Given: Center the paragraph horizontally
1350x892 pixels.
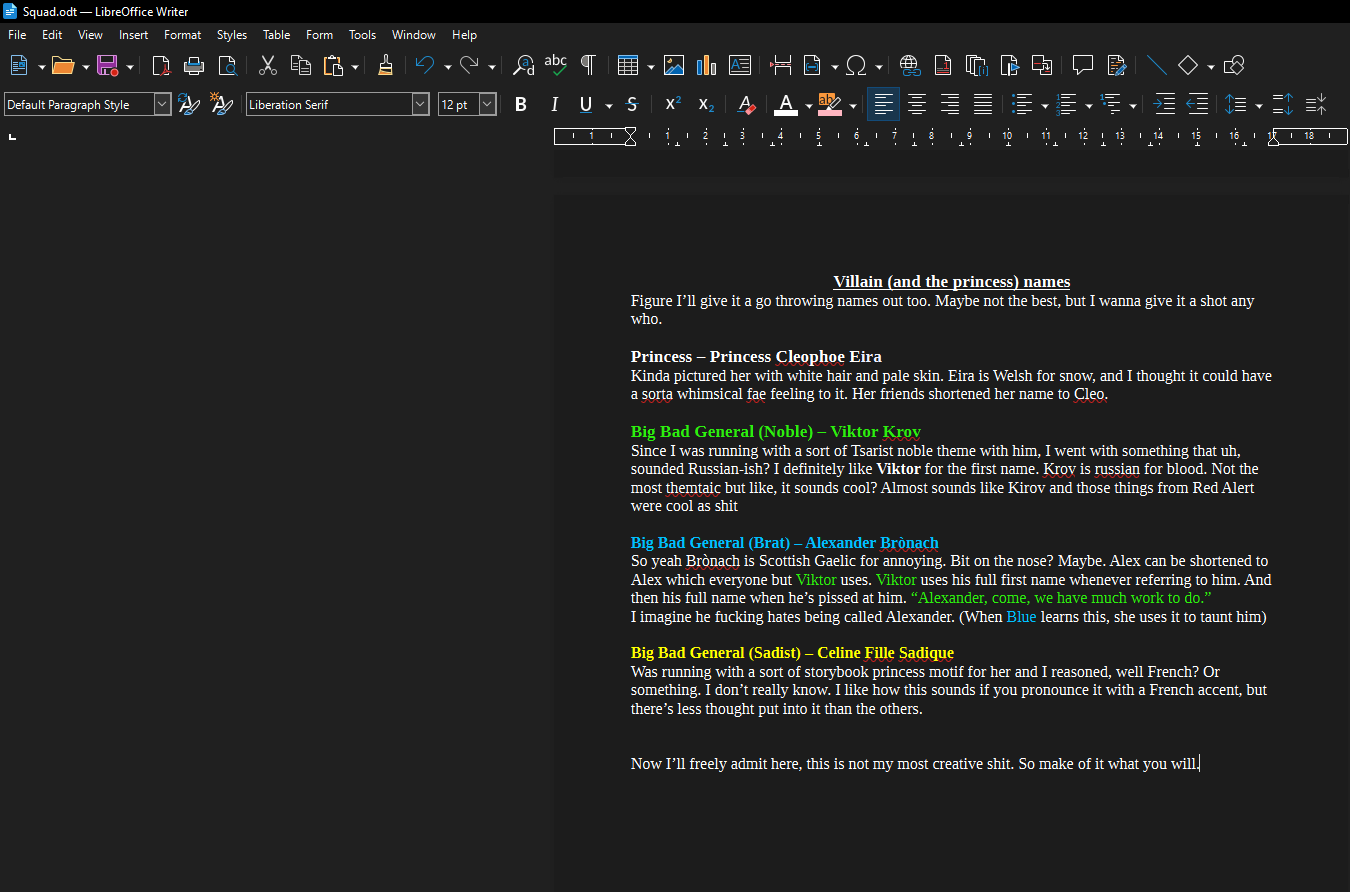Looking at the screenshot, I should (x=916, y=104).
